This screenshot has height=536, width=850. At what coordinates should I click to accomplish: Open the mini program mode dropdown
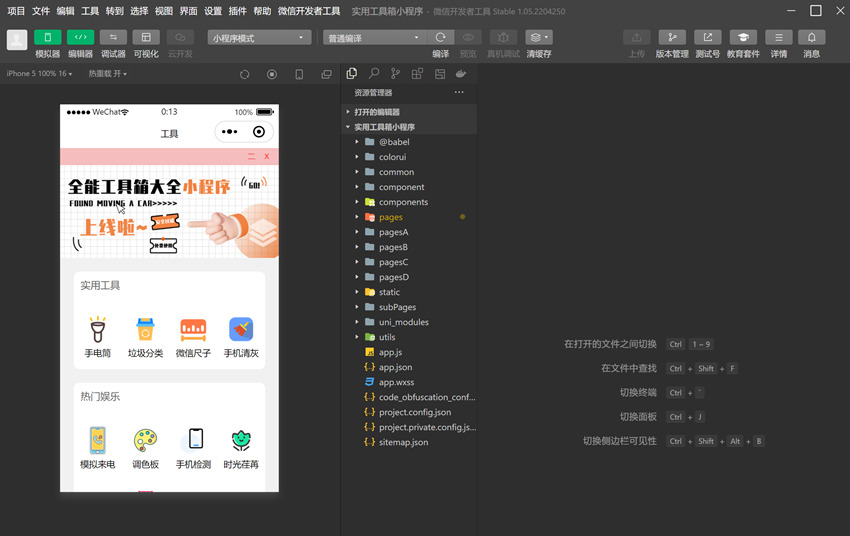(x=259, y=38)
